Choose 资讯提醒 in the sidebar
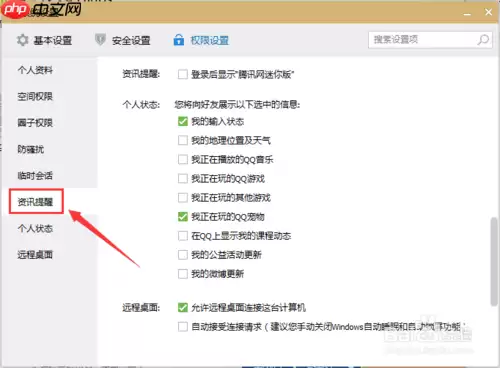Viewport: 500px width, 368px height. pyautogui.click(x=35, y=202)
